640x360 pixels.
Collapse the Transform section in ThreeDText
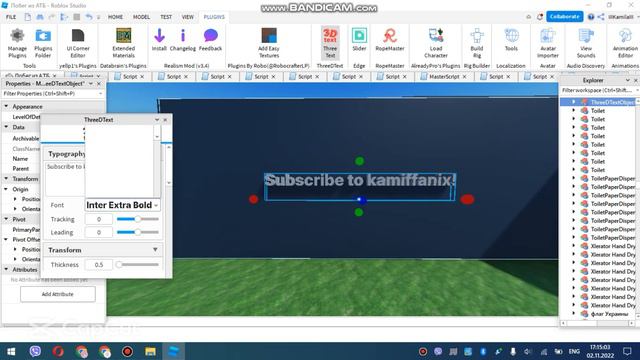[155, 249]
